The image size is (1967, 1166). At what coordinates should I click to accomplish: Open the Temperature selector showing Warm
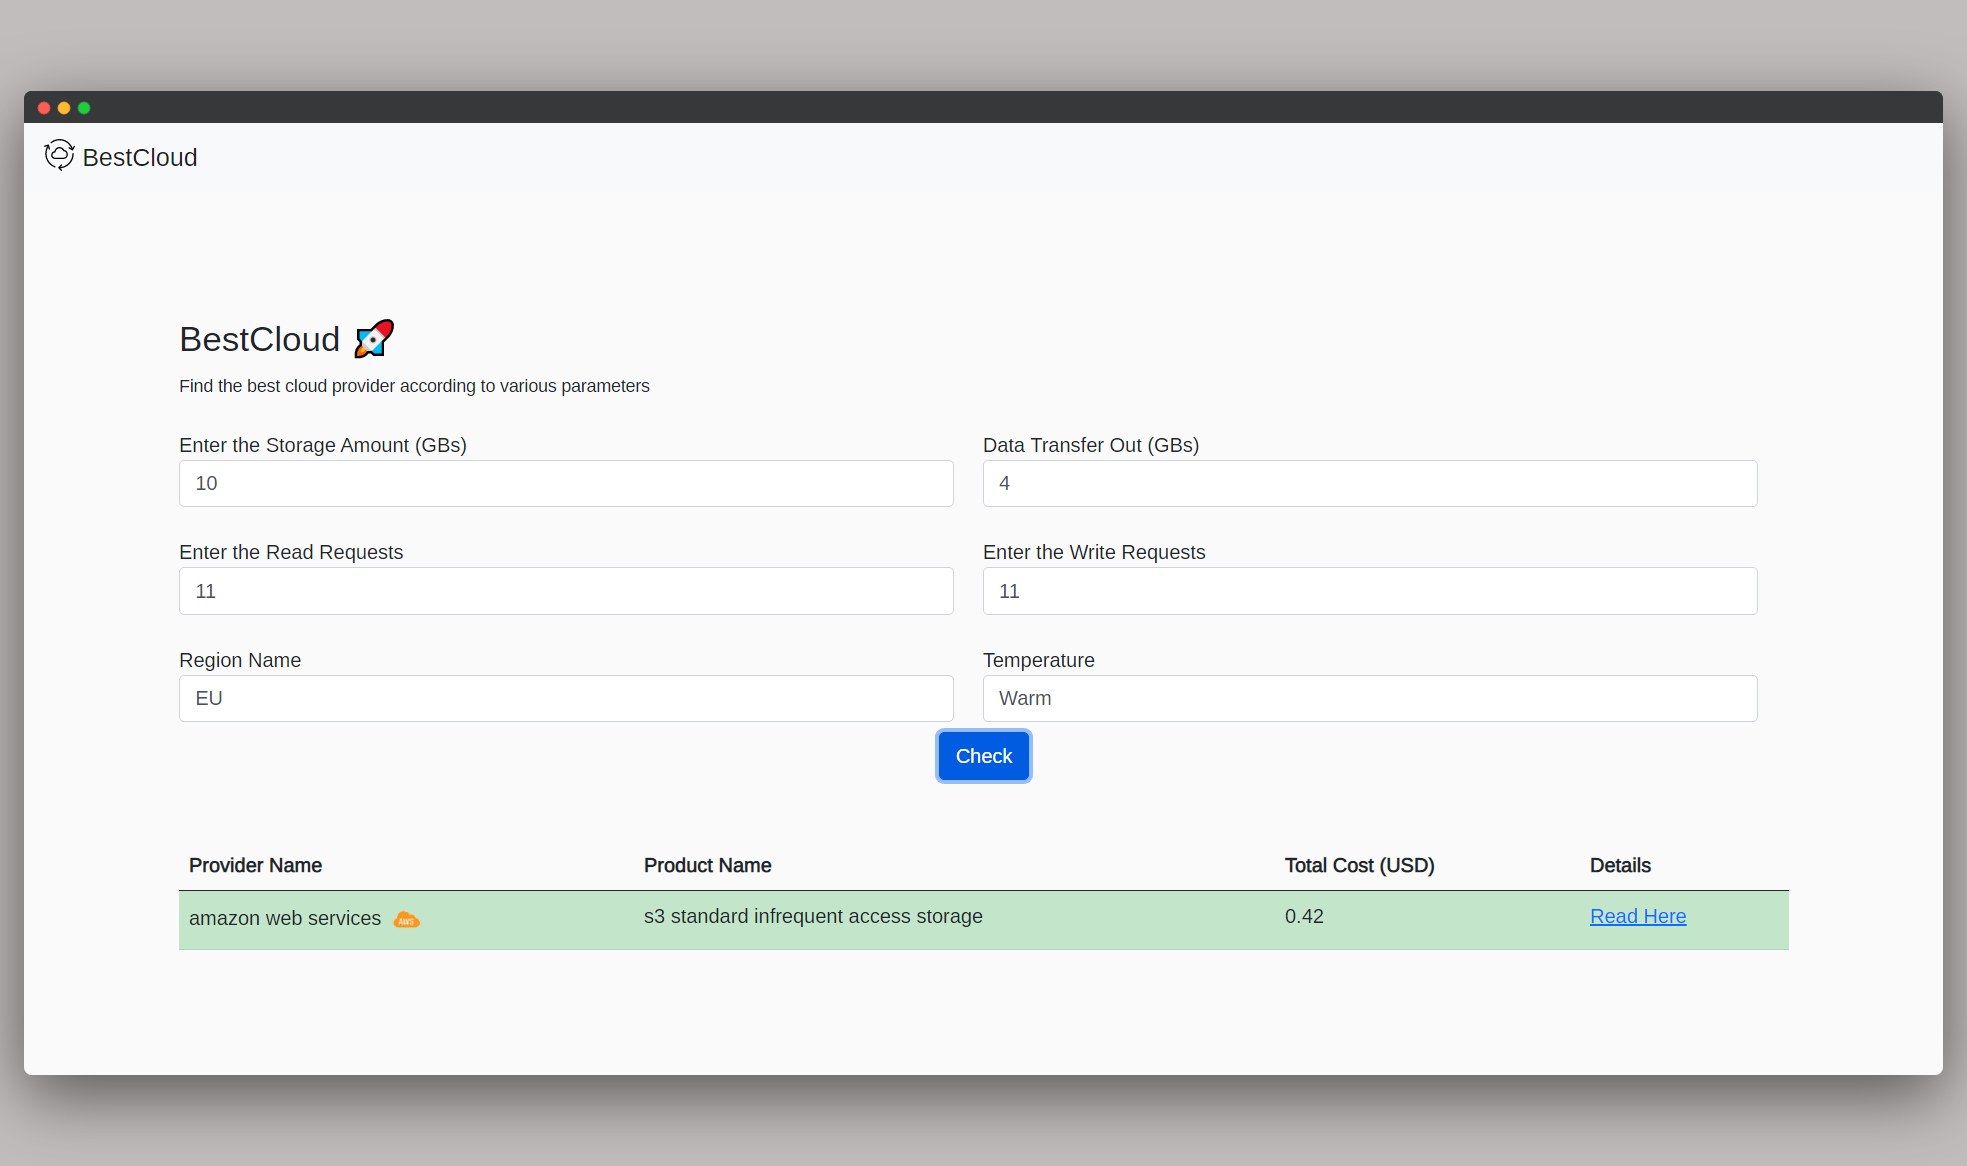[1369, 698]
